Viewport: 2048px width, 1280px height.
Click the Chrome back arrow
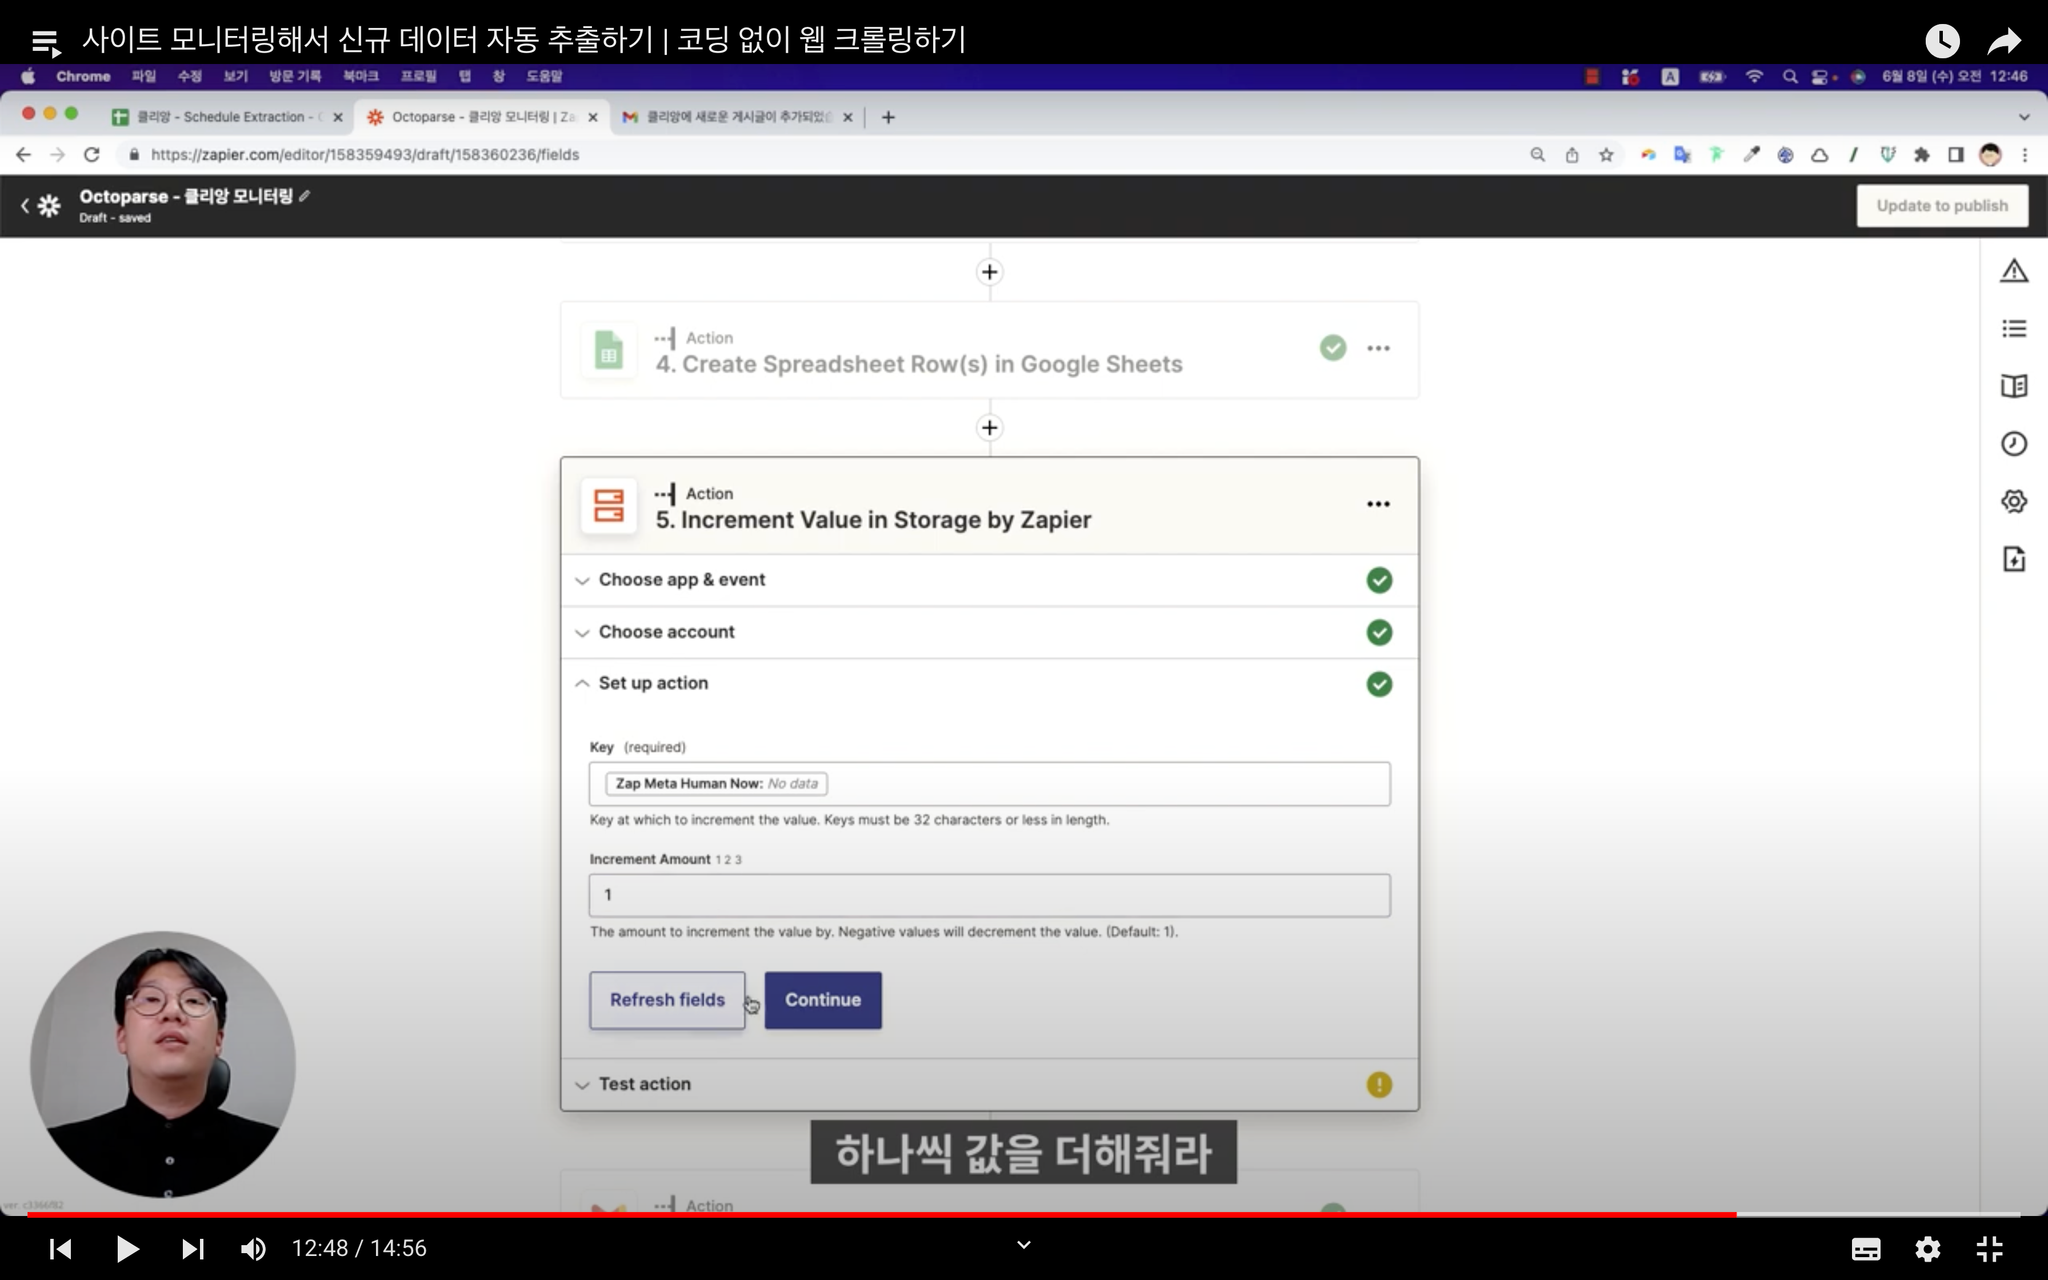coord(23,155)
